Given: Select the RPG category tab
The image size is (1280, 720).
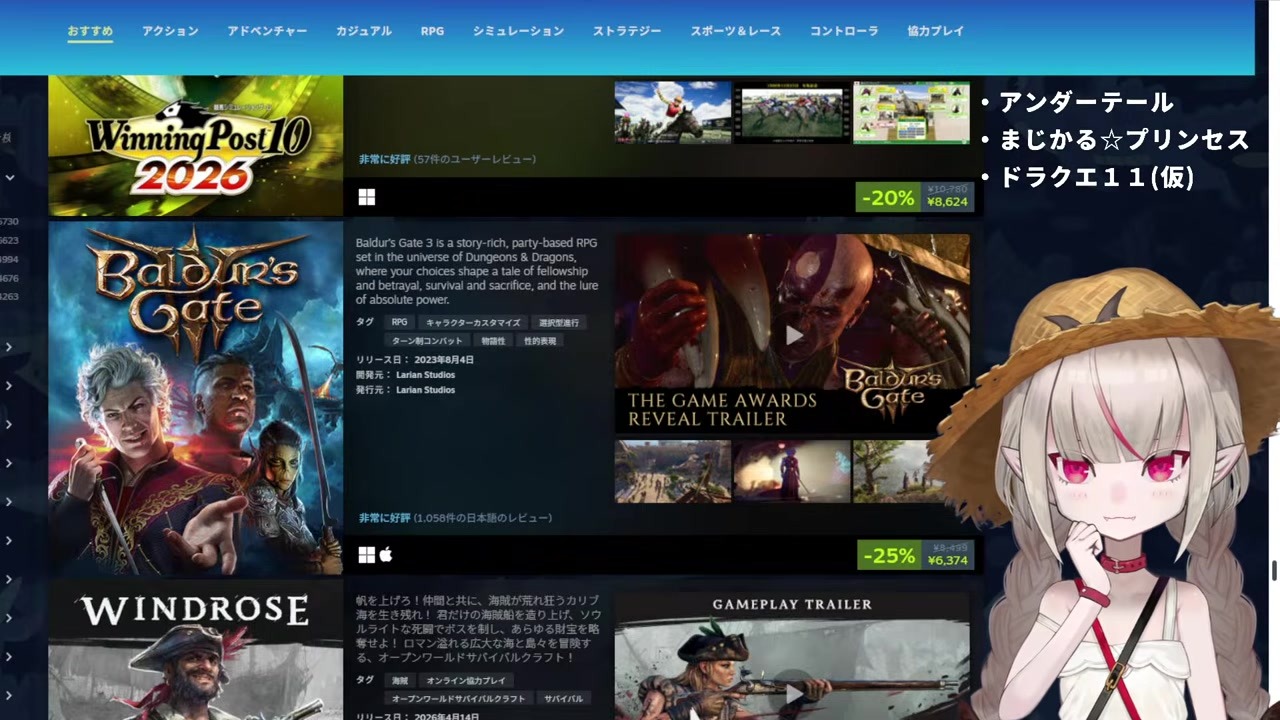Looking at the screenshot, I should 432,31.
